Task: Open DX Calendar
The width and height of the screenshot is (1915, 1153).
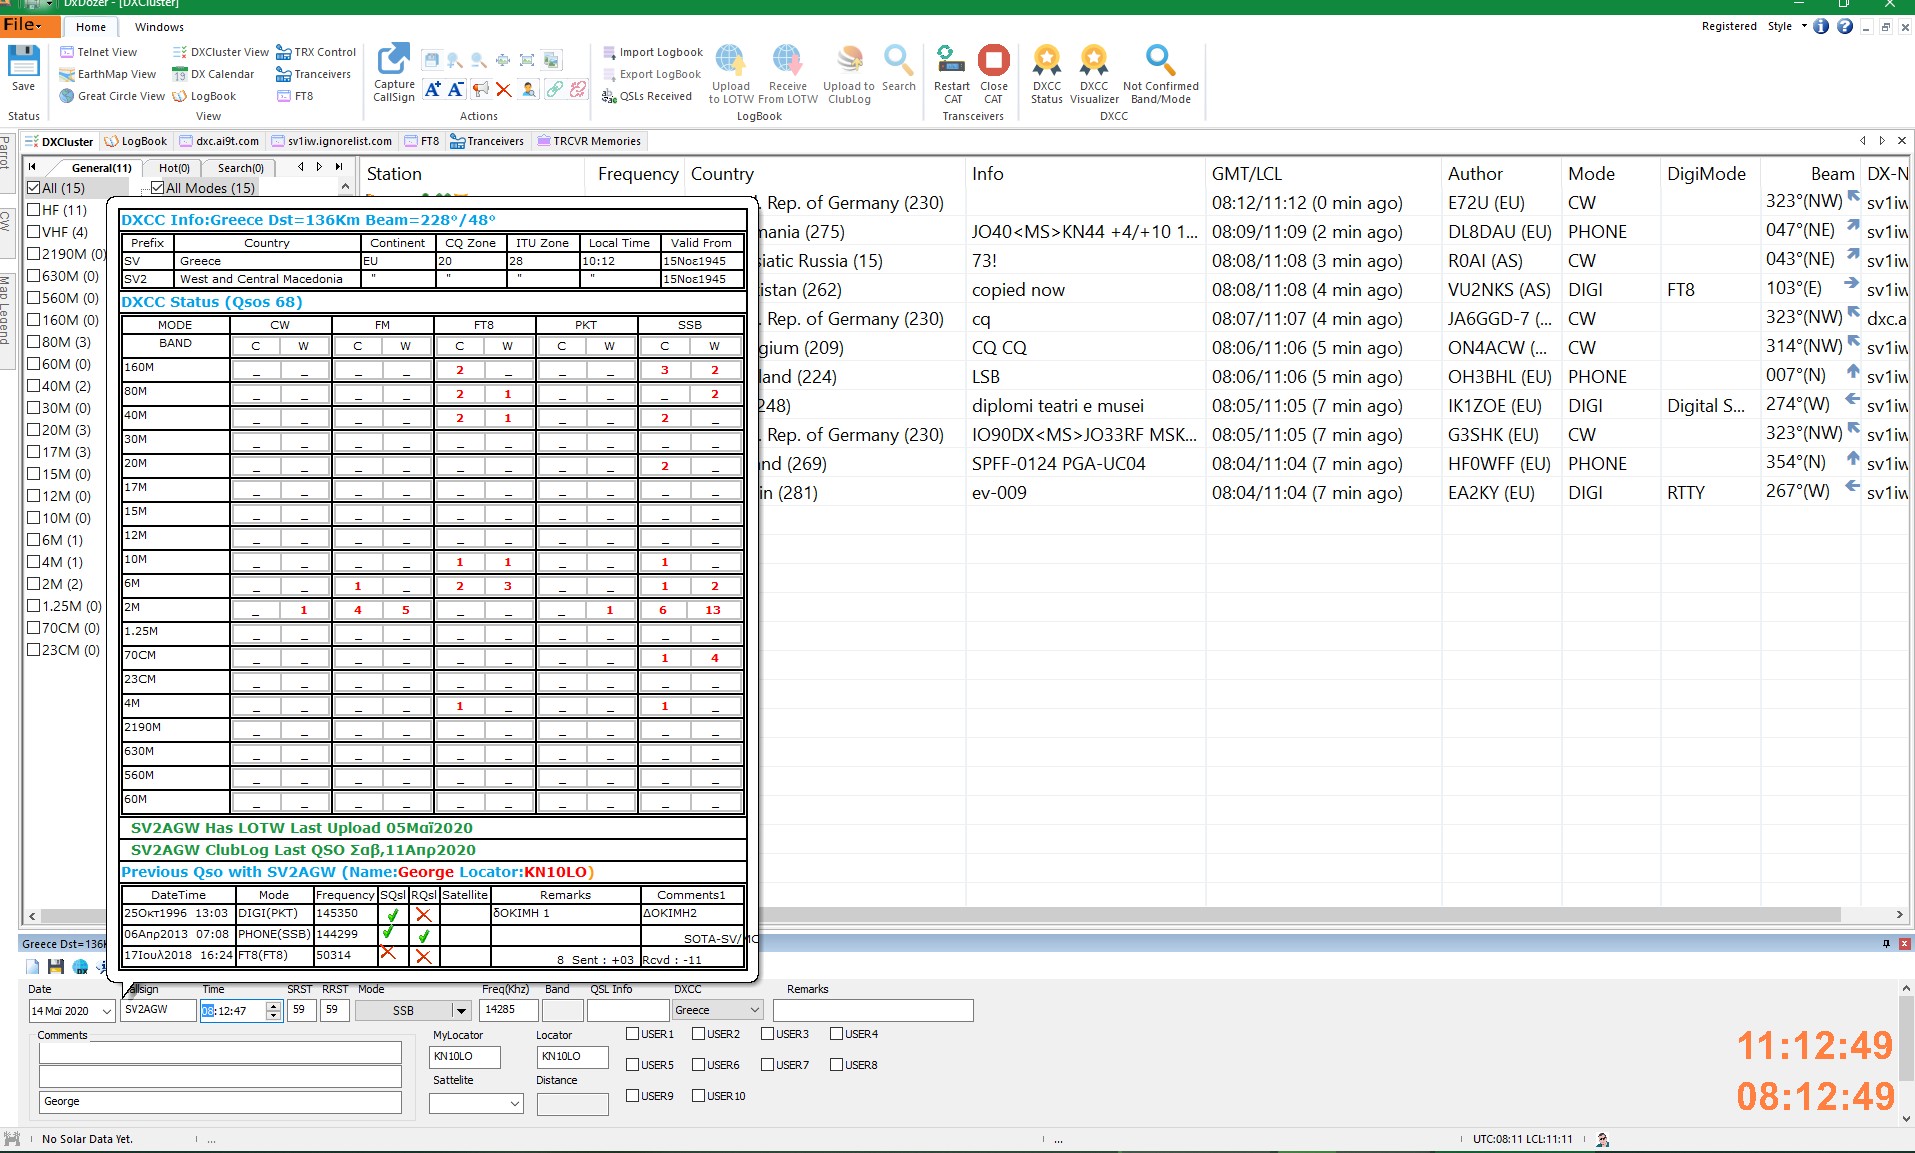Action: tap(213, 74)
